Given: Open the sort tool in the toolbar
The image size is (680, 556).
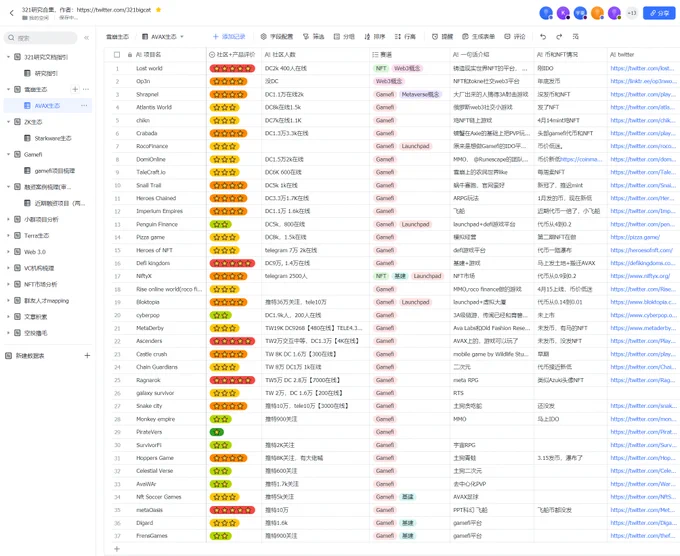Looking at the screenshot, I should (x=375, y=36).
